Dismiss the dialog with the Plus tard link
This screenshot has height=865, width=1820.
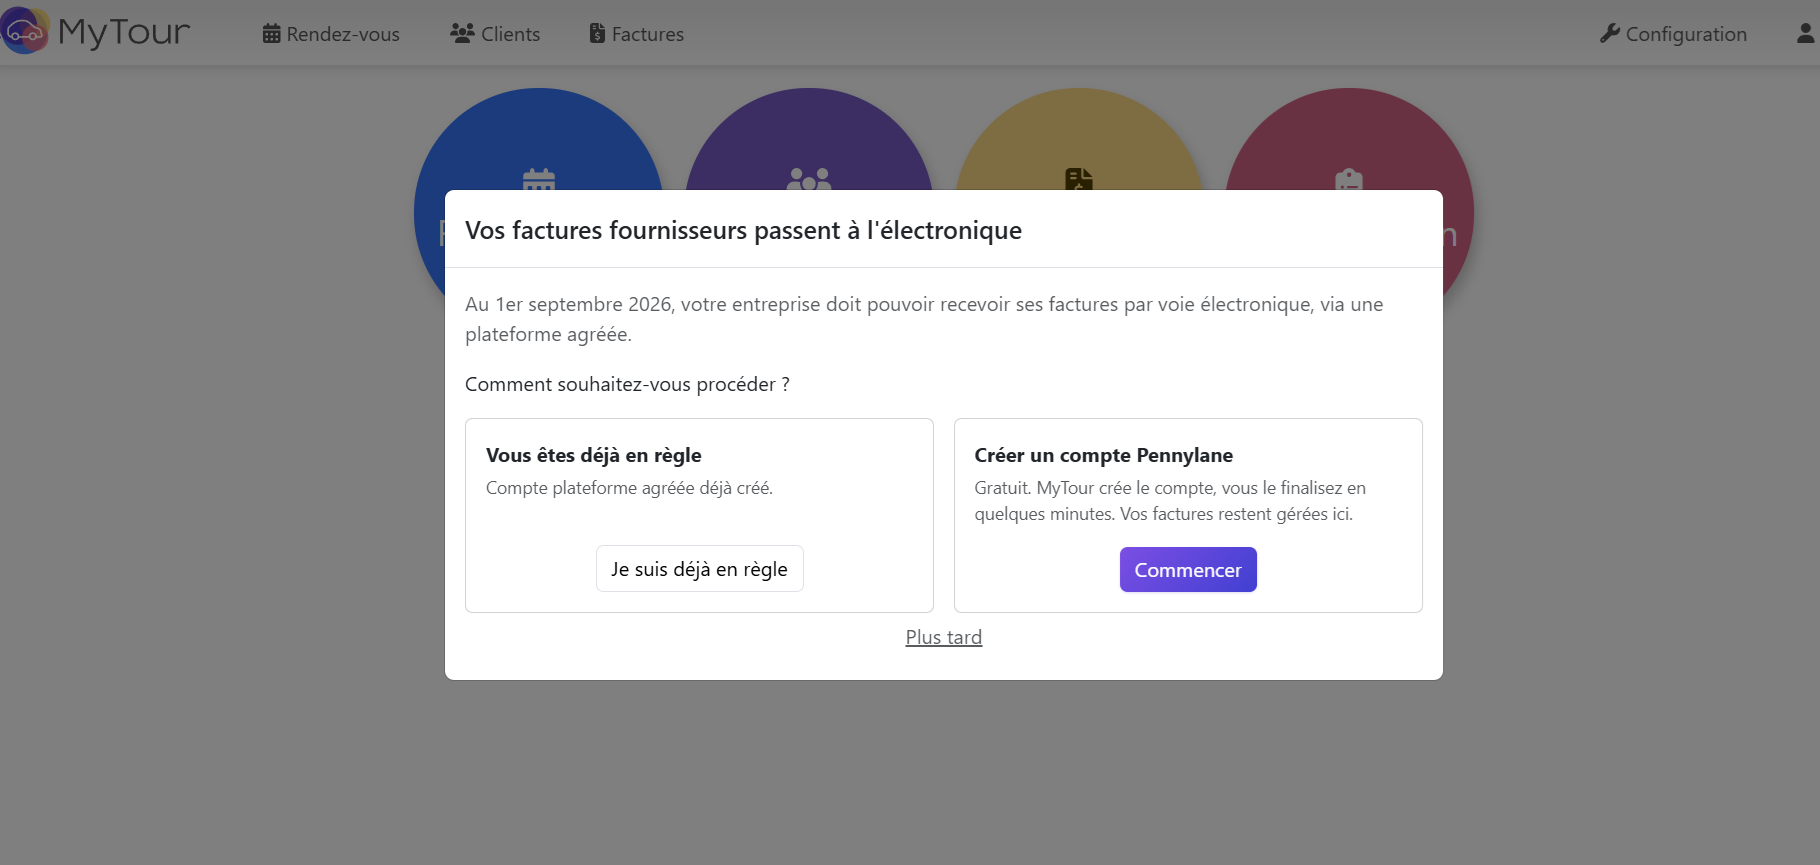coord(944,637)
